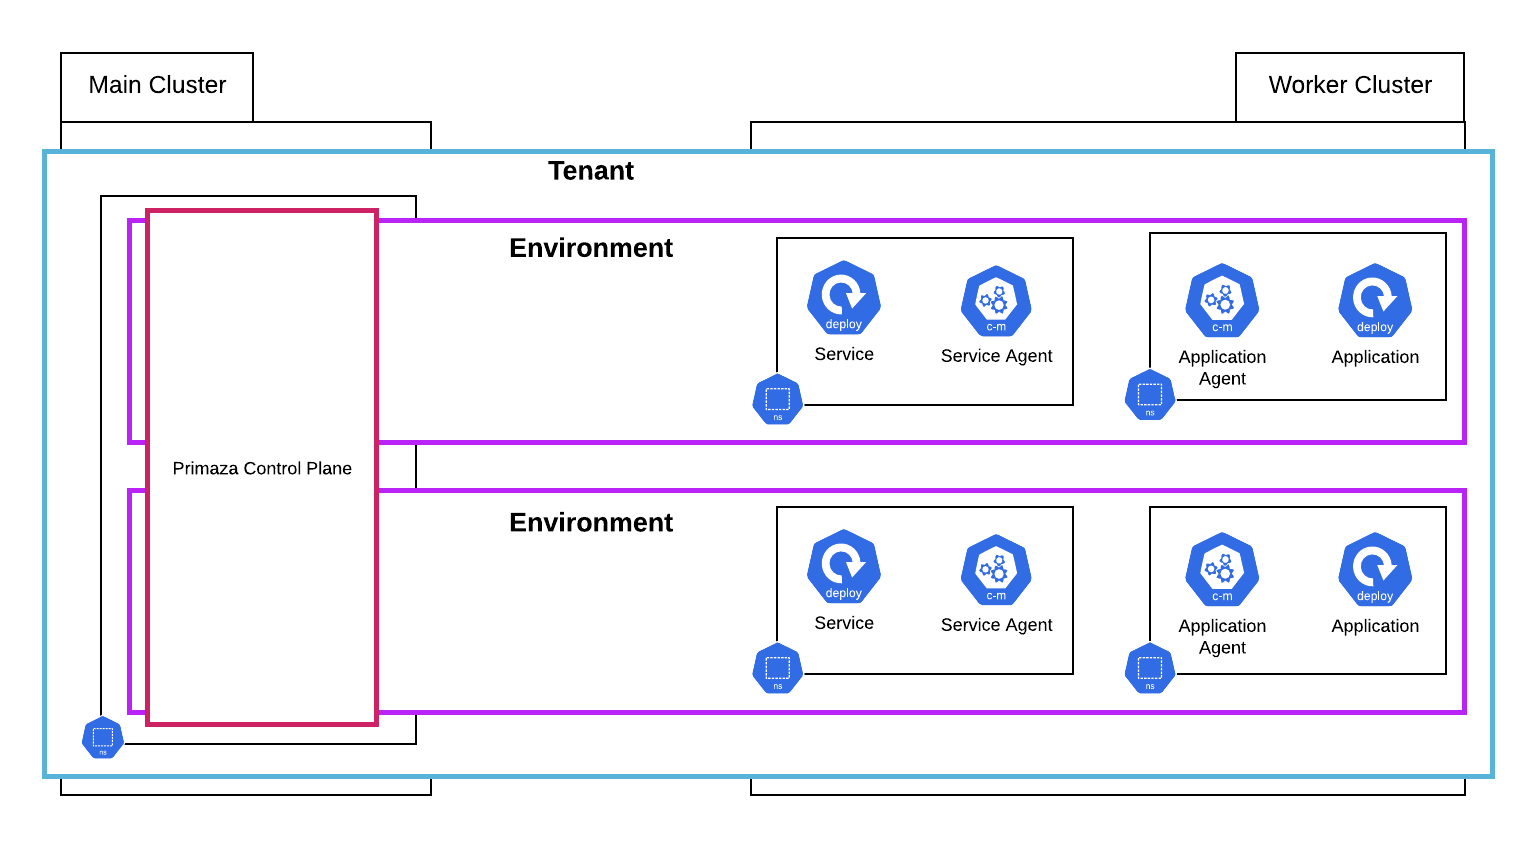
Task: Click the ns icon of the bottom Service namespace
Action: (778, 669)
